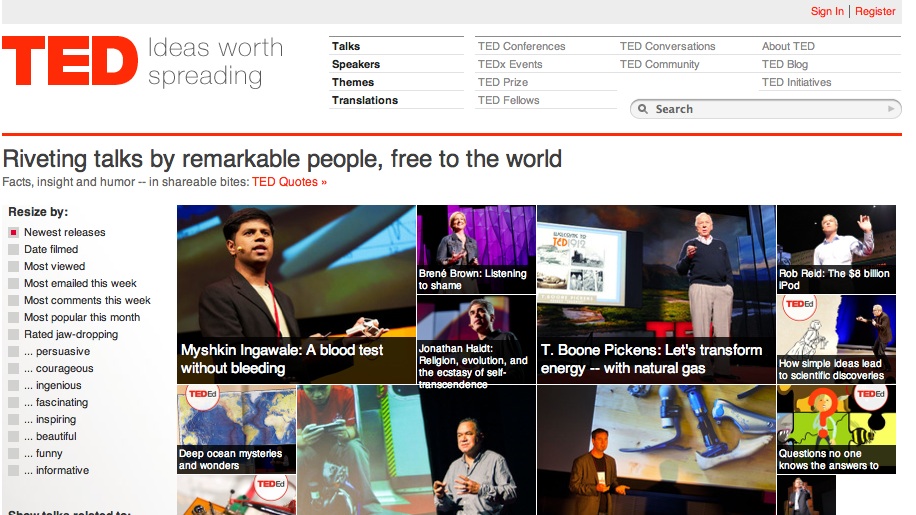Open Myshkin Ingawale blood test talk

(x=296, y=294)
